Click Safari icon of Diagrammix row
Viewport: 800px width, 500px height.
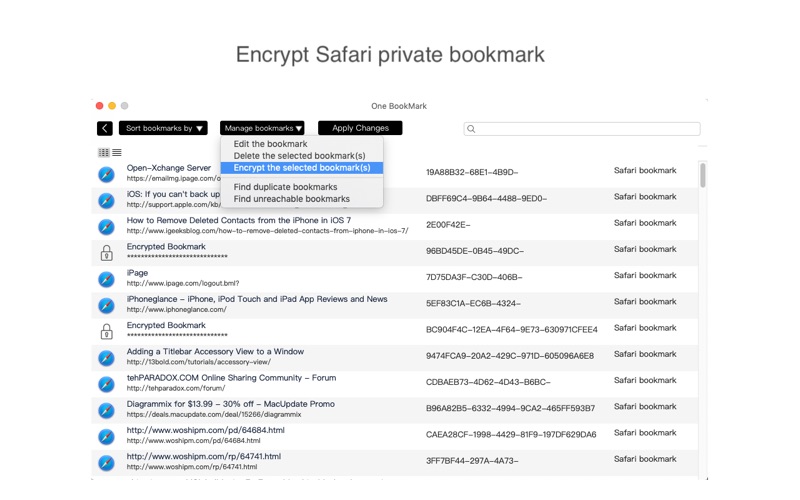pos(106,410)
